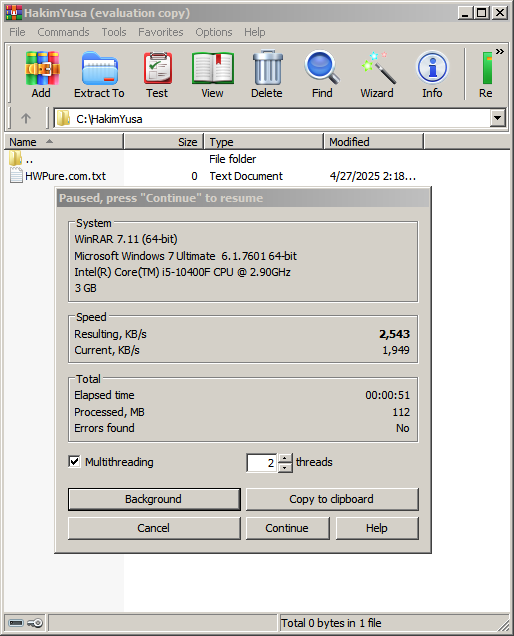514x636 pixels.
Task: Minimize the HakimYusa window
Action: 465,13
